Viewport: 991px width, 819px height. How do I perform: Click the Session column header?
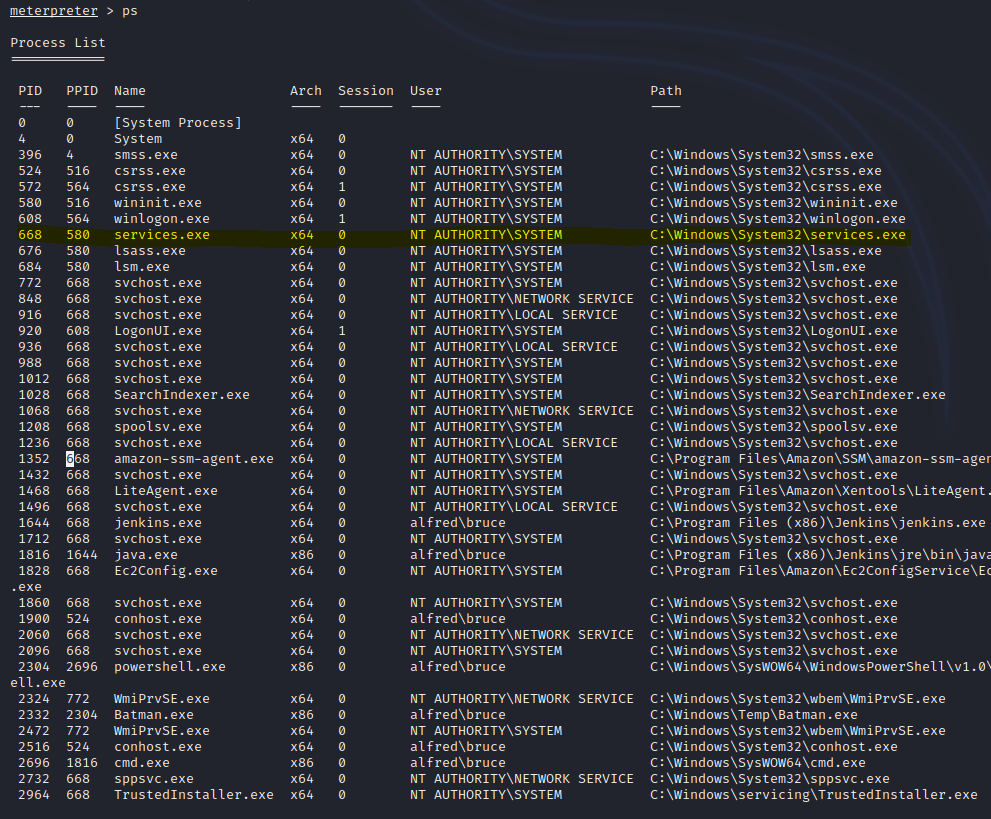[x=366, y=91]
